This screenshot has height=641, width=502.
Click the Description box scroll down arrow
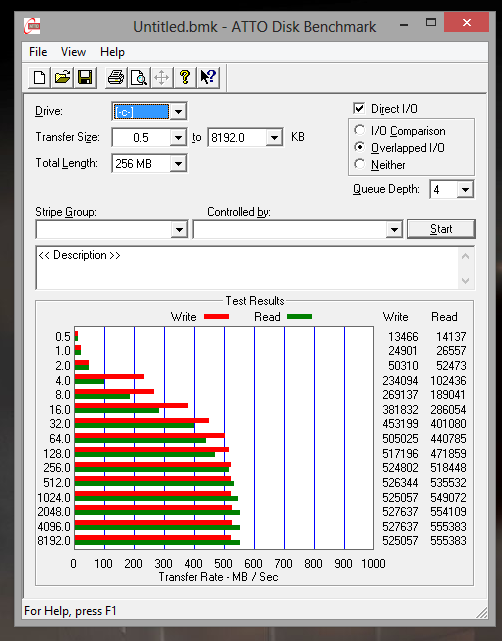[x=465, y=280]
